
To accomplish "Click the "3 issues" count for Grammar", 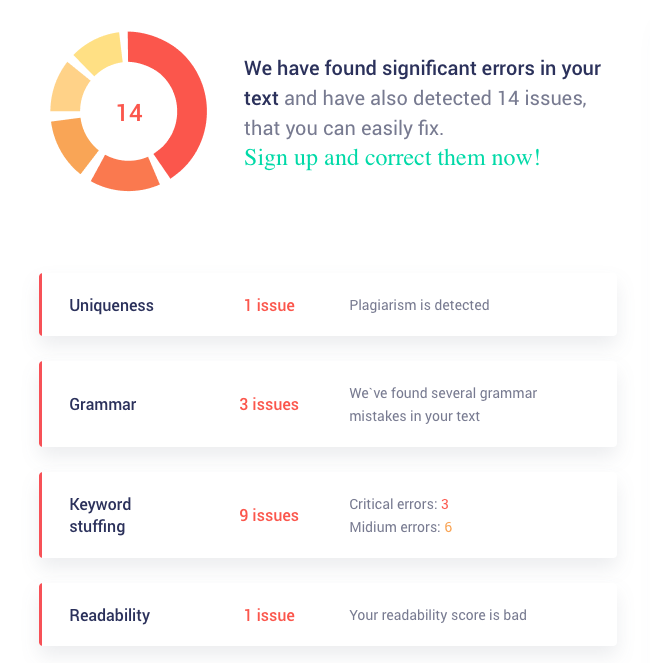I will [269, 404].
